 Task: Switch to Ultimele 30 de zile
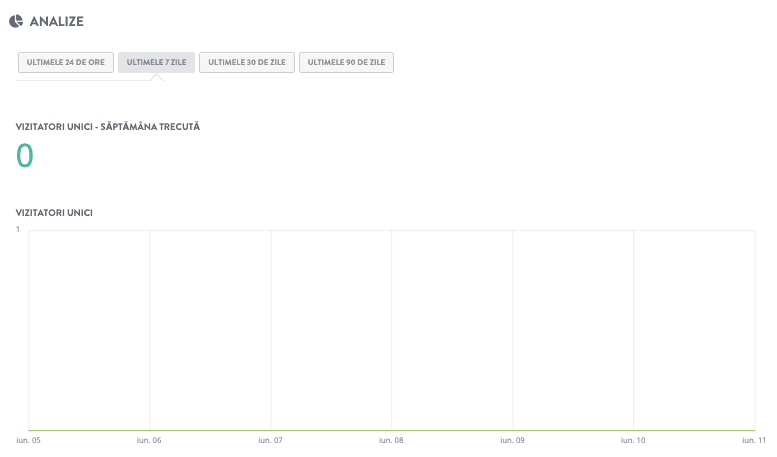tap(247, 62)
